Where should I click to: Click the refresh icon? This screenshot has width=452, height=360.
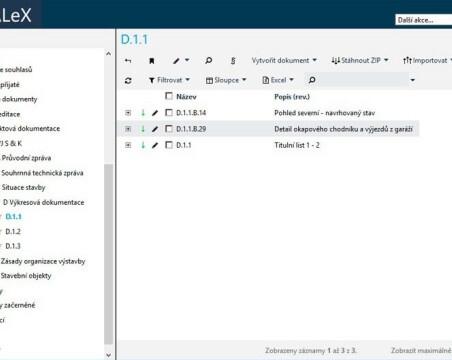coord(128,80)
